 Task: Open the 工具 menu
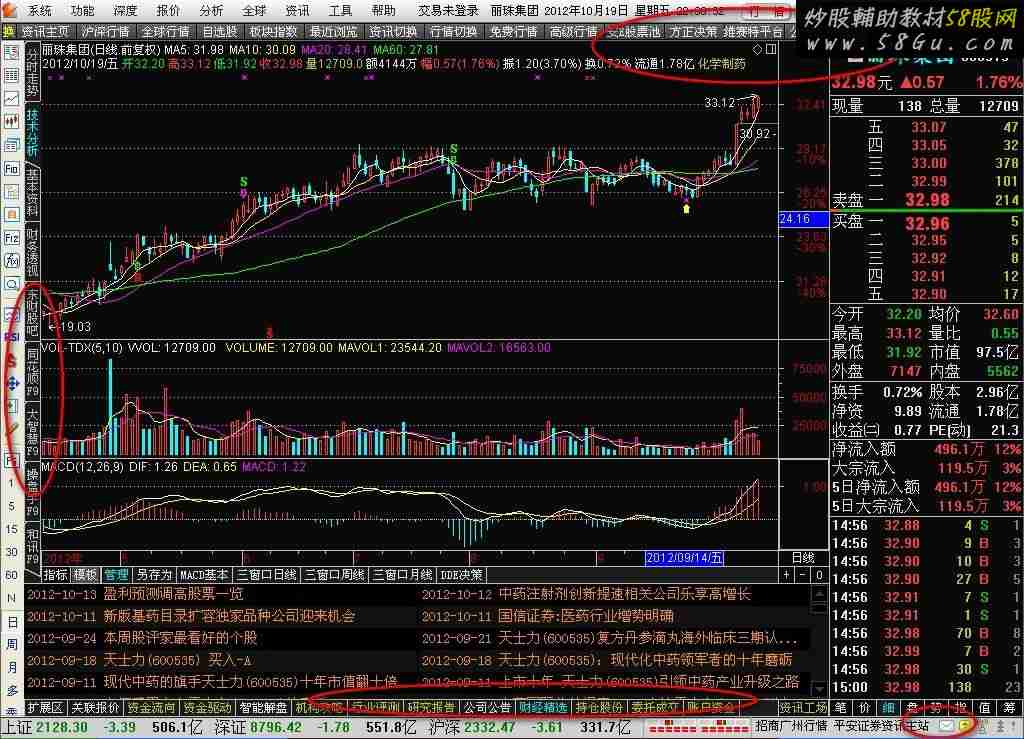tap(340, 10)
